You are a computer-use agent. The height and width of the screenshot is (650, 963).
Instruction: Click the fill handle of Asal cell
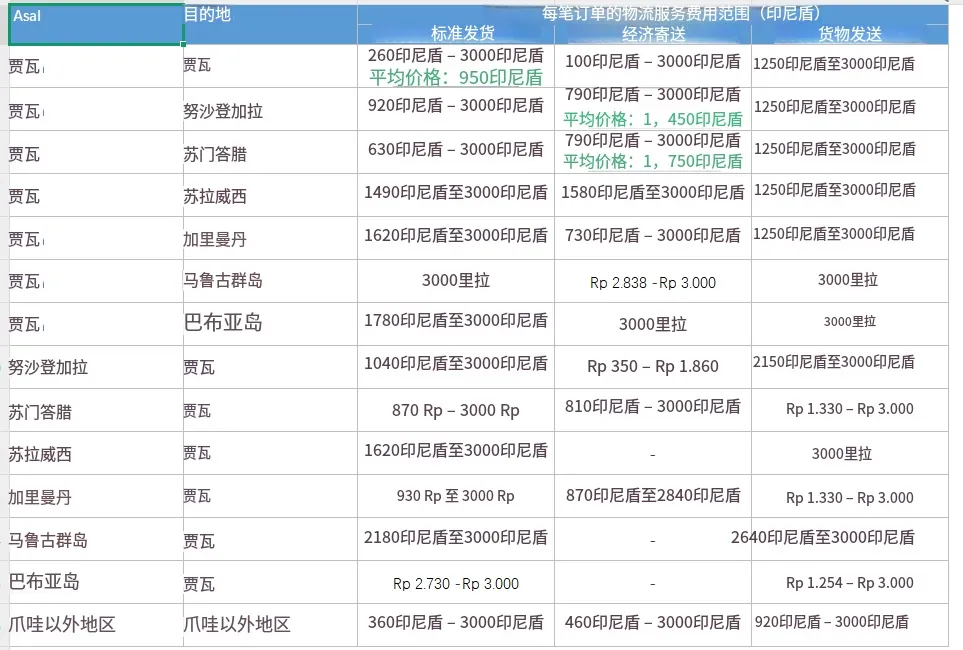(x=183, y=44)
